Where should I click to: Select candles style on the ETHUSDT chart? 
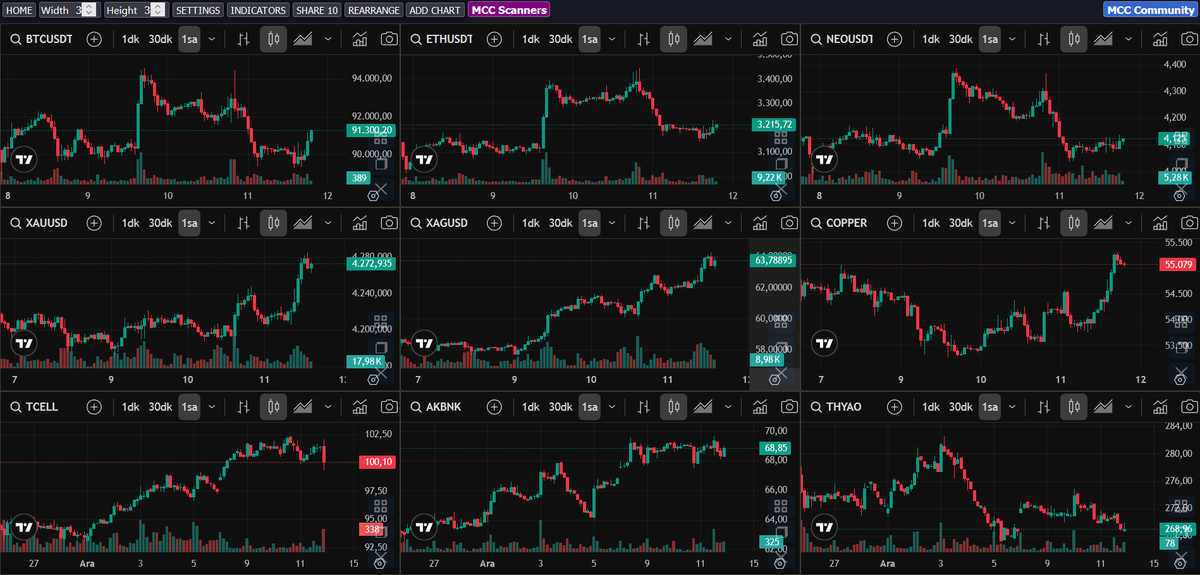pos(674,39)
